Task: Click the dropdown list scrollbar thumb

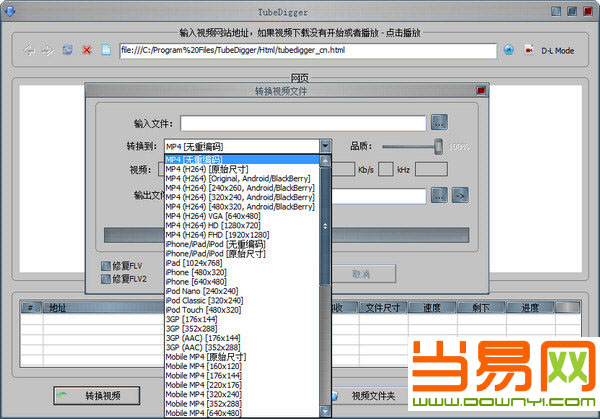Action: click(x=325, y=226)
